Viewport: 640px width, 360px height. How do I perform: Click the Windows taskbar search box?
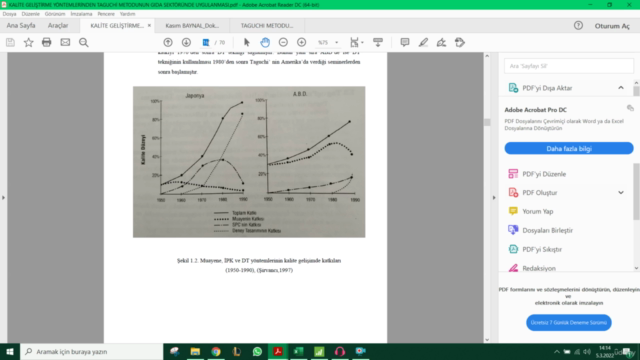[x=91, y=351]
